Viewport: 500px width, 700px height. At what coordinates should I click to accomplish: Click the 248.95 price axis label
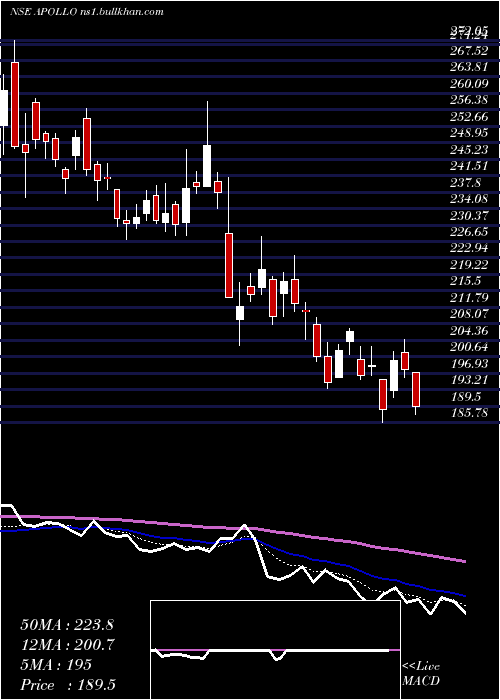[469, 133]
